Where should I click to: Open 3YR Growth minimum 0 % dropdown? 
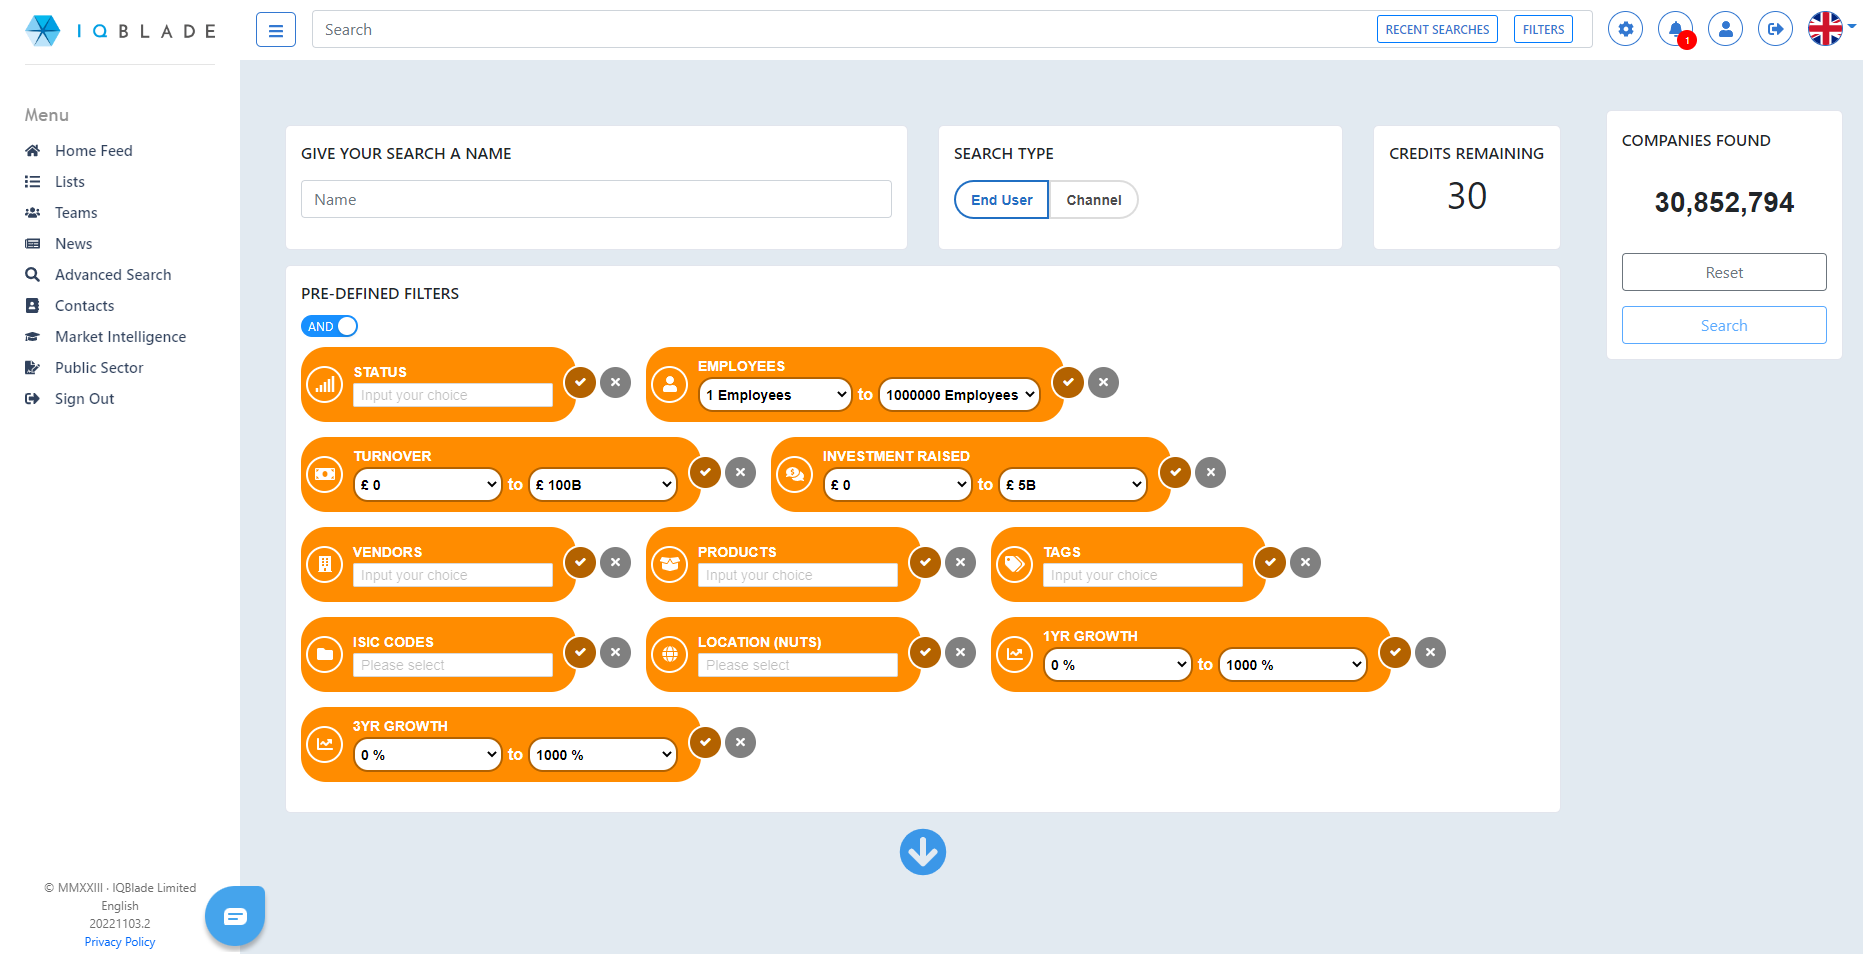point(428,755)
